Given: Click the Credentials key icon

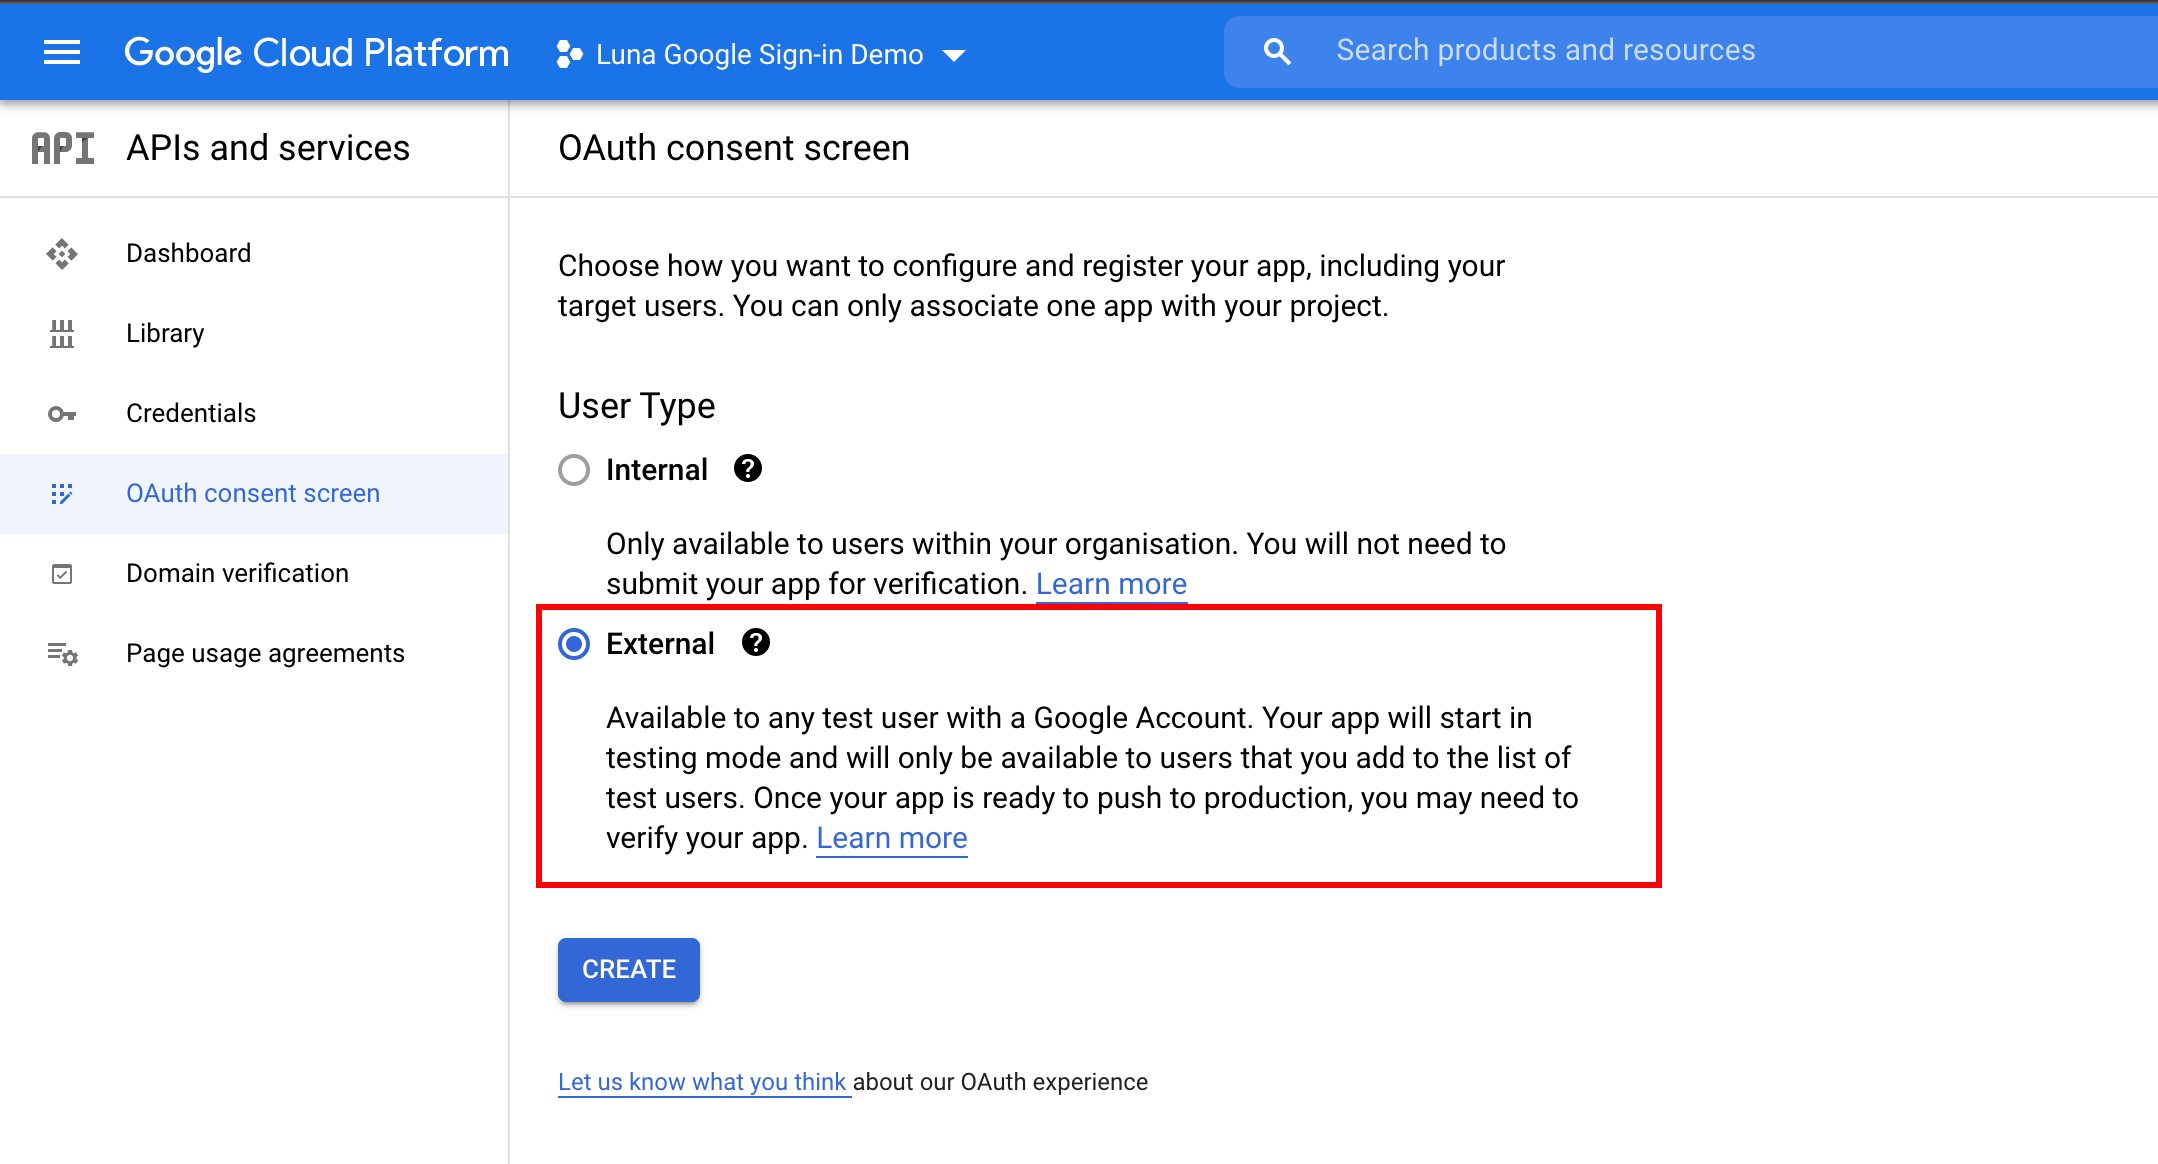Looking at the screenshot, I should pos(62,414).
